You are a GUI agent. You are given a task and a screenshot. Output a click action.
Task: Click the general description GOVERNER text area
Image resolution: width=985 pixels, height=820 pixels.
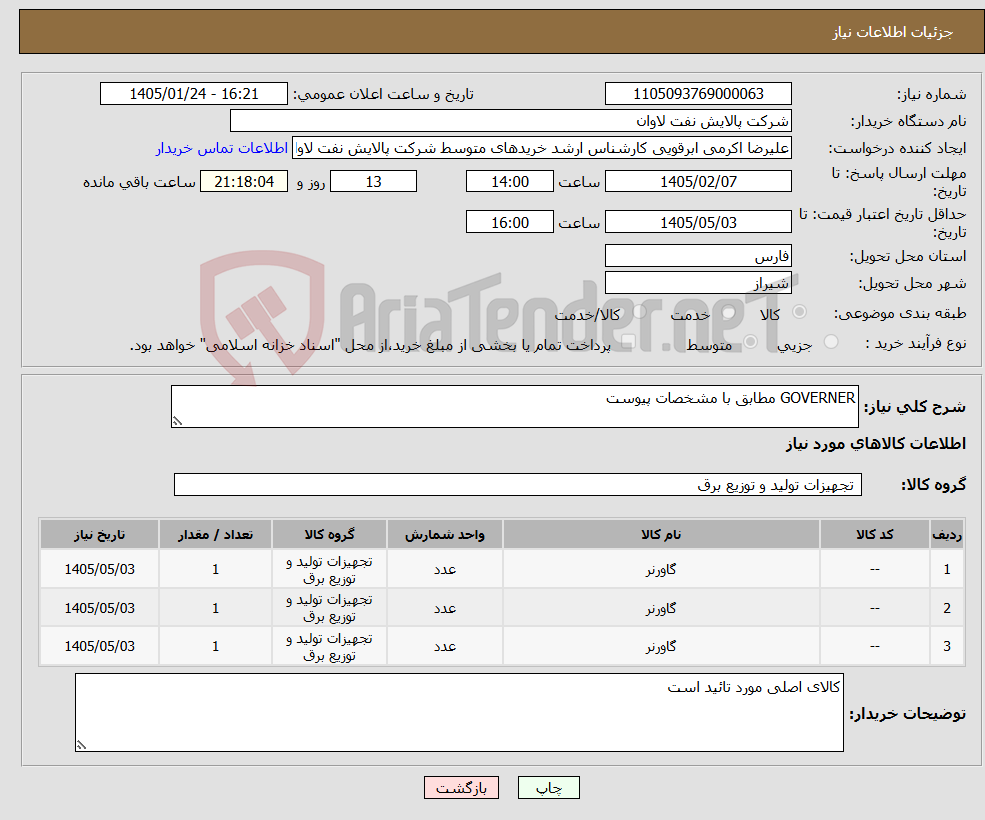click(514, 407)
